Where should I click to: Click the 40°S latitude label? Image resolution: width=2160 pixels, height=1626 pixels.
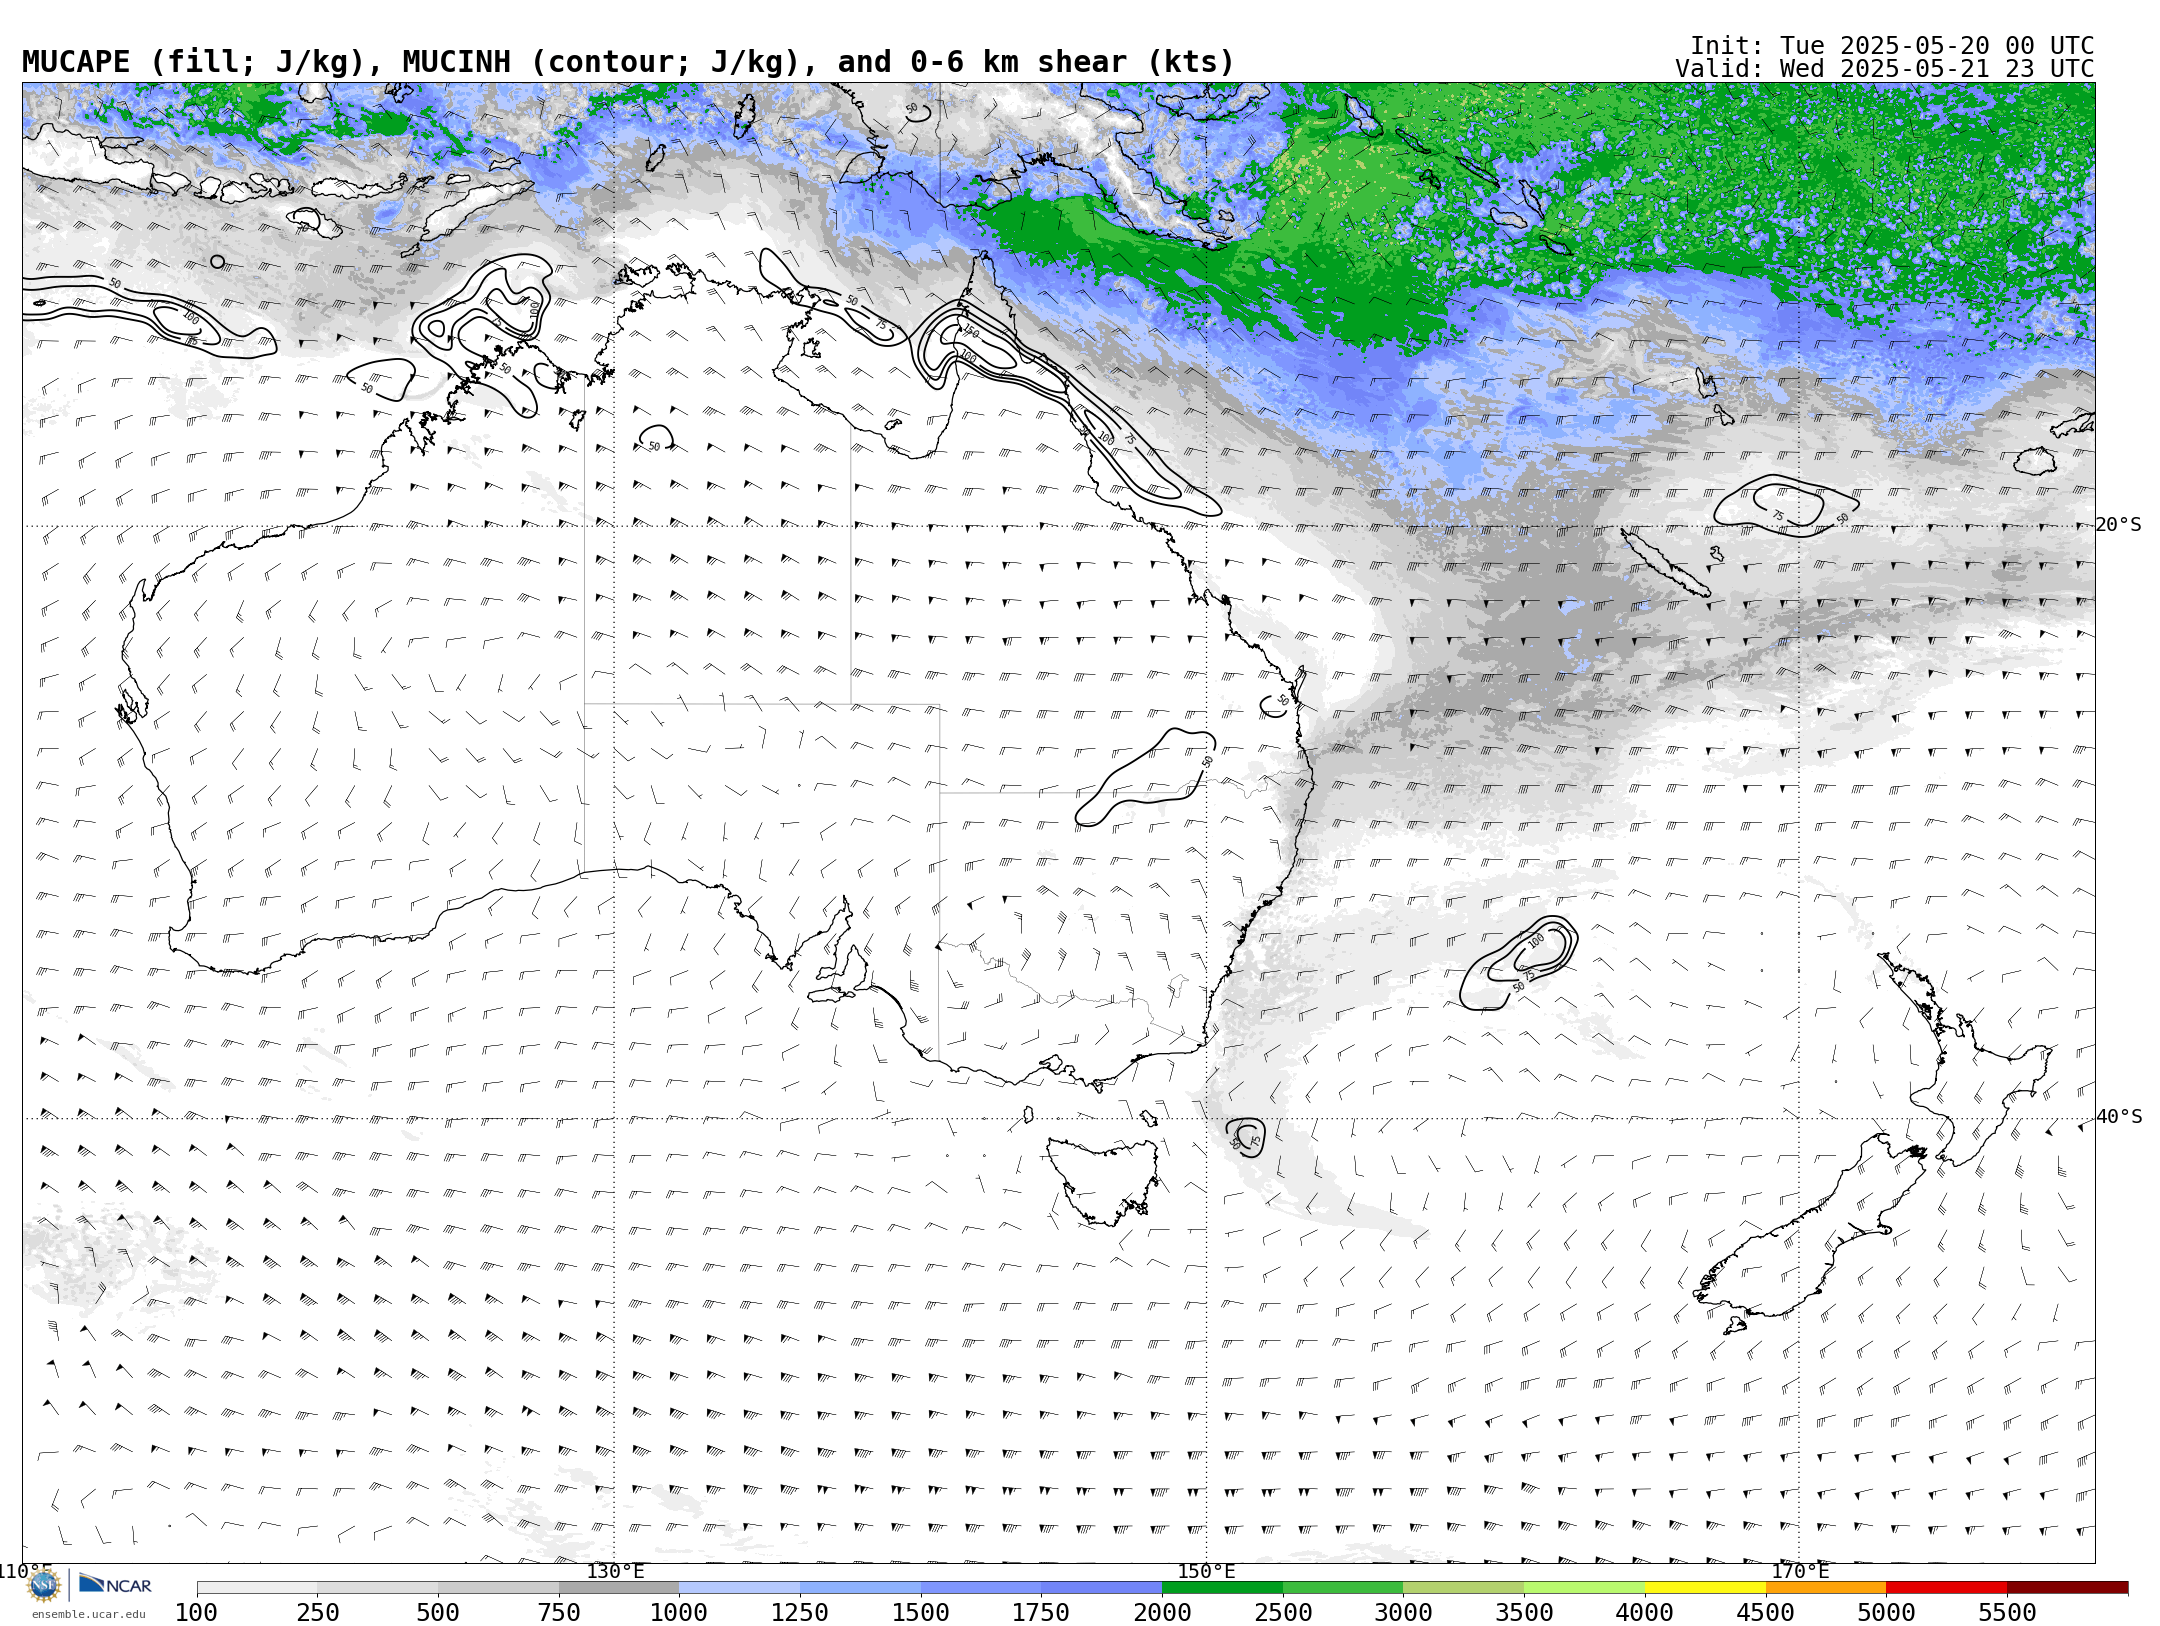tap(2119, 1117)
